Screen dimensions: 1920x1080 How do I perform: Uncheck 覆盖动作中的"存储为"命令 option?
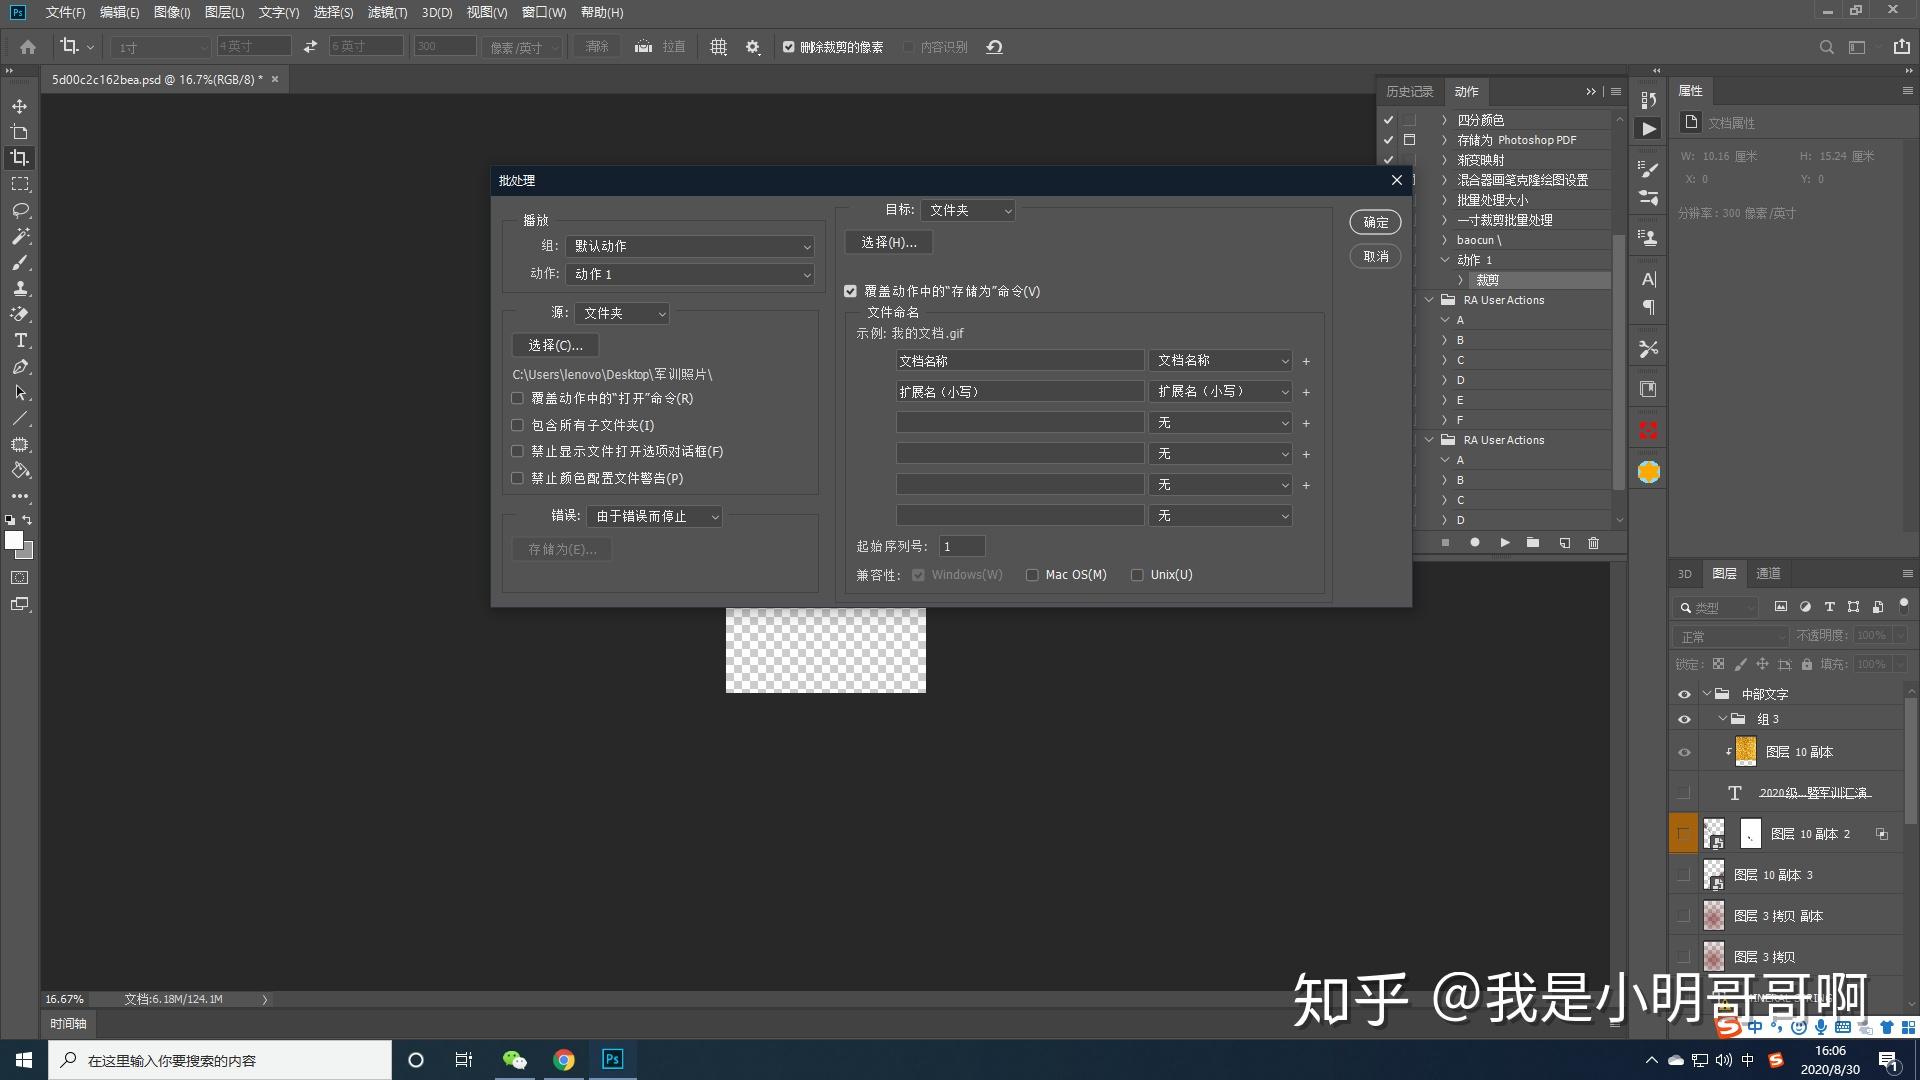click(851, 290)
